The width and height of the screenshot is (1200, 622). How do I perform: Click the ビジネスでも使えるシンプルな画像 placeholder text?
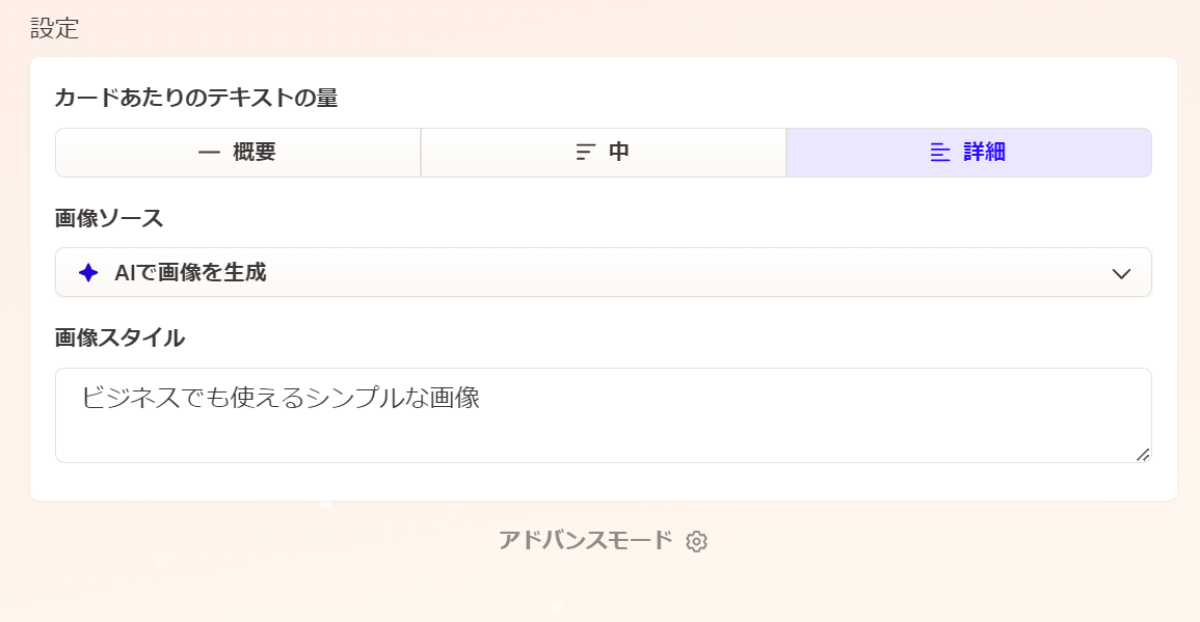[x=281, y=398]
